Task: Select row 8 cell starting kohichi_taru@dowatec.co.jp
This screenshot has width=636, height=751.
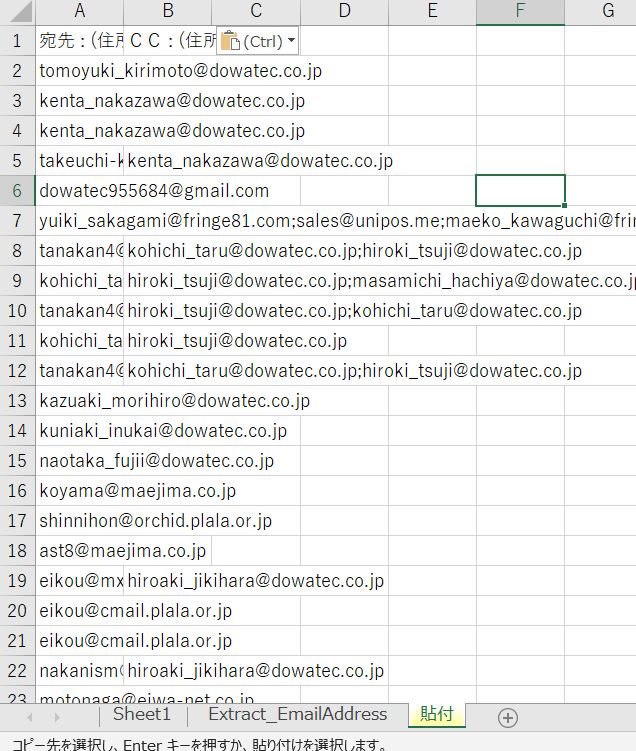Action: [x=168, y=251]
